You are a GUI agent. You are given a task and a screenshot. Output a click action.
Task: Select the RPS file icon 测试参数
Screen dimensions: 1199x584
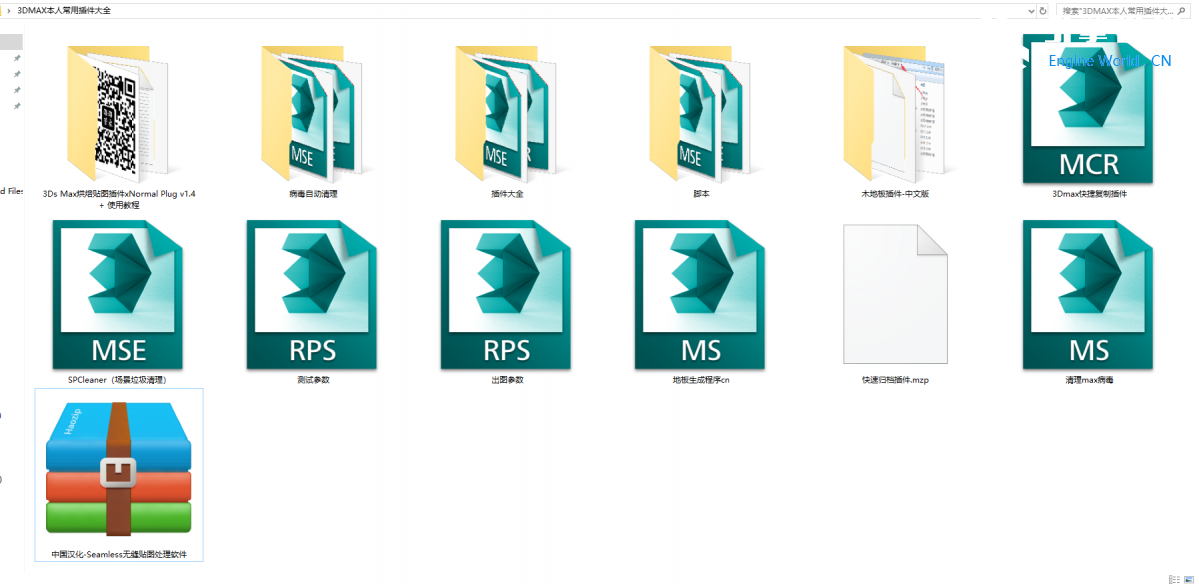pyautogui.click(x=312, y=294)
